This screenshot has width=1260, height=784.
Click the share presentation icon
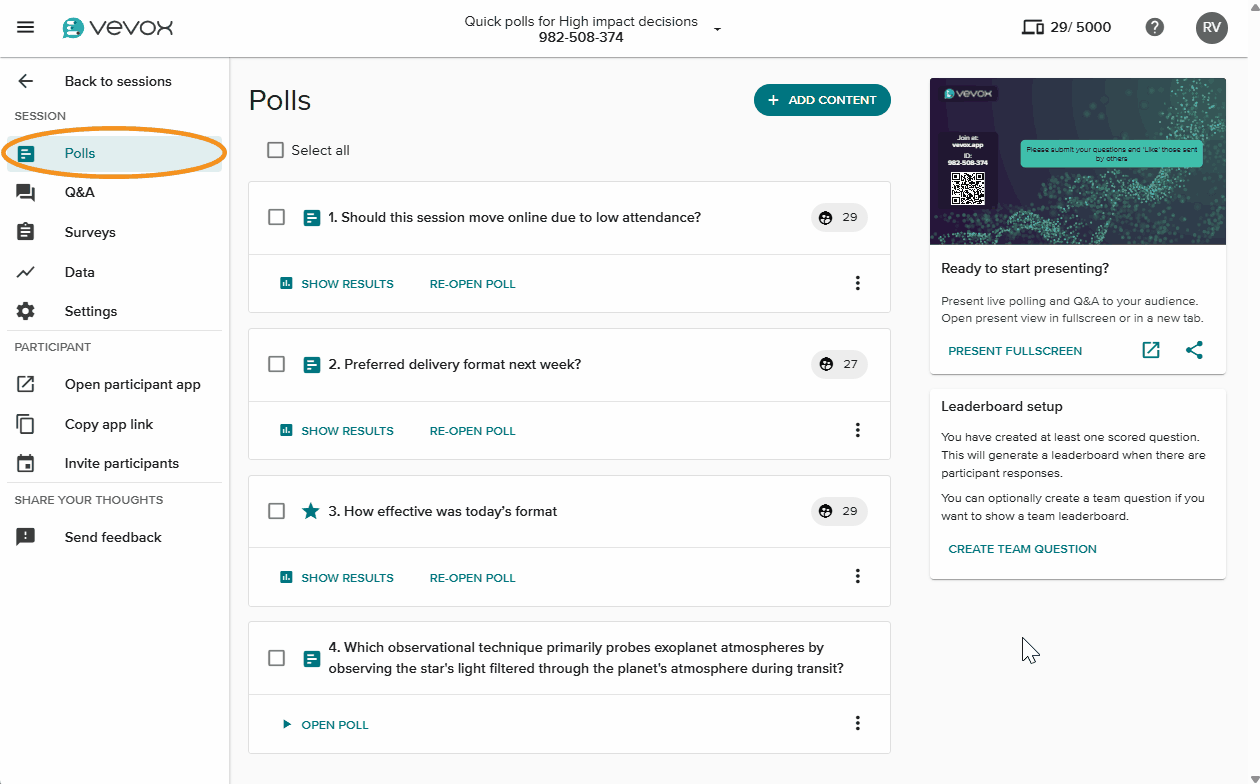[1194, 350]
